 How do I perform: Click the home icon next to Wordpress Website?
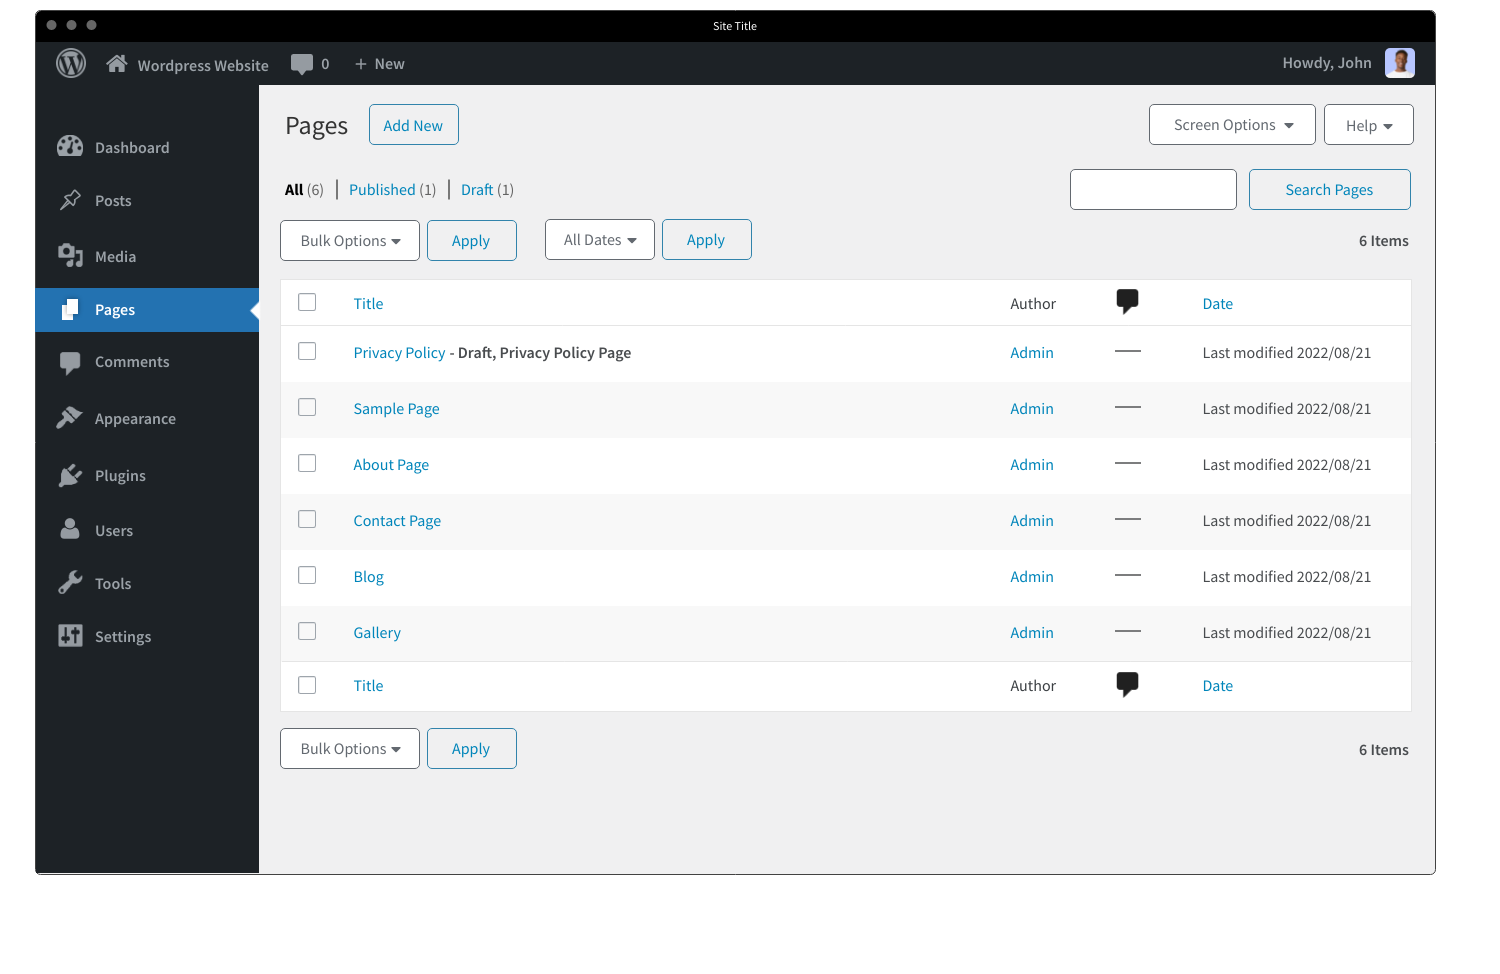point(117,62)
